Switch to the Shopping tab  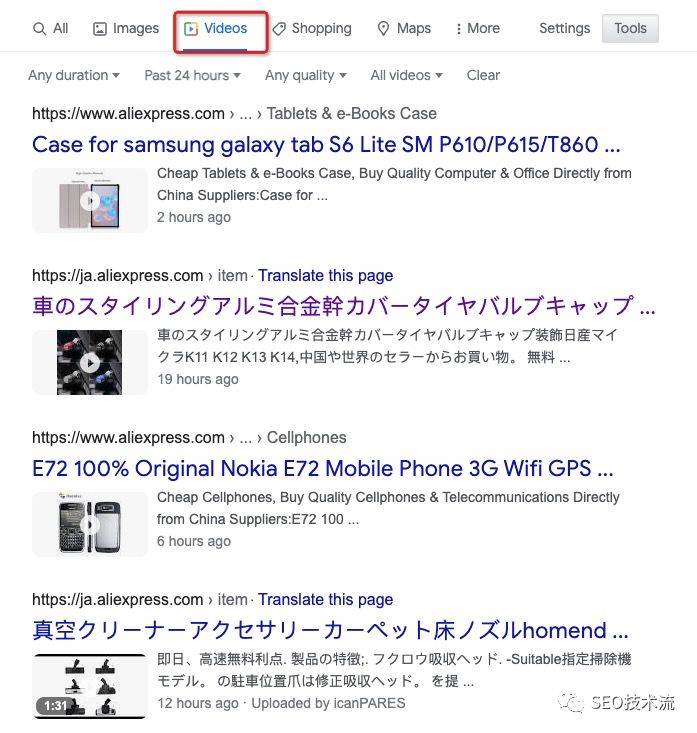[312, 29]
